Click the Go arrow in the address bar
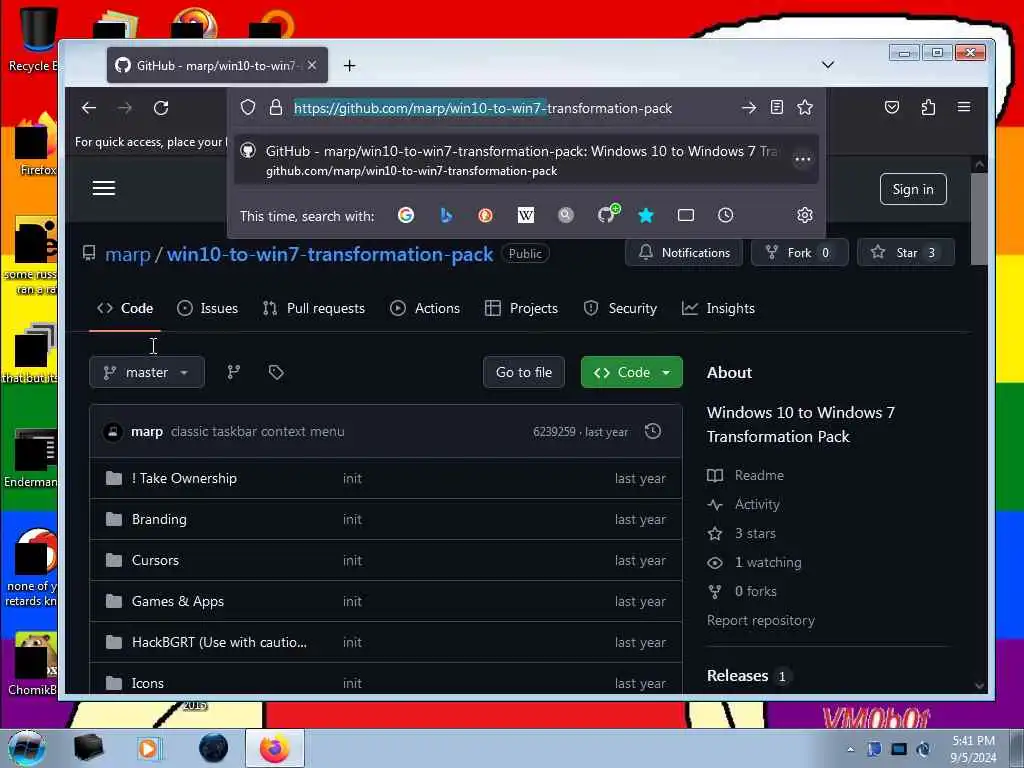Viewport: 1024px width, 768px height. [x=748, y=107]
